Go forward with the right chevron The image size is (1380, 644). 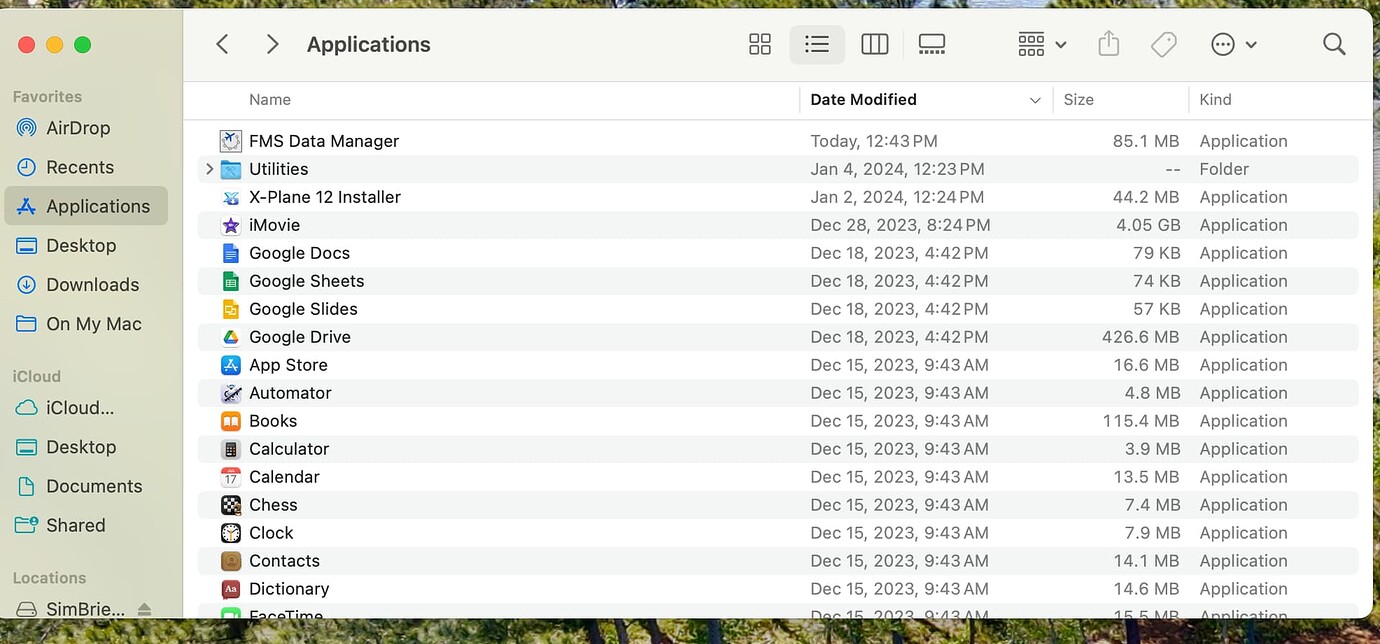pyautogui.click(x=272, y=44)
